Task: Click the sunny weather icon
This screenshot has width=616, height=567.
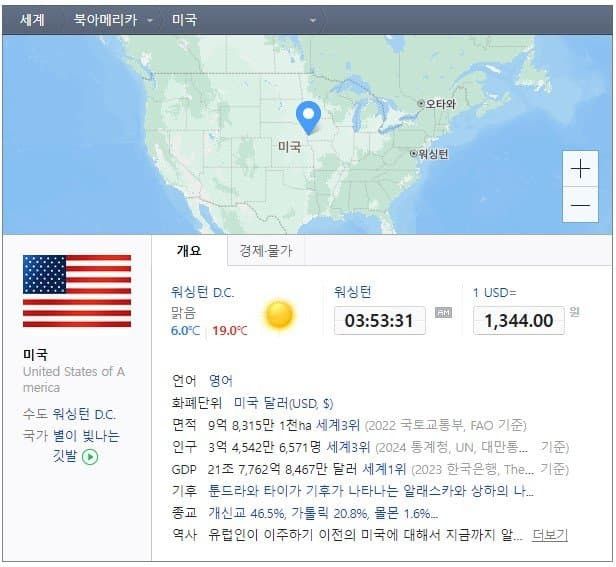Action: point(279,315)
